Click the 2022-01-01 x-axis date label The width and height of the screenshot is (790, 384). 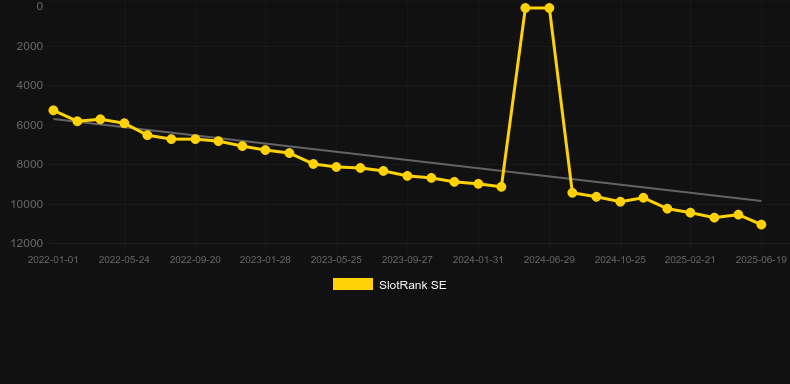coord(53,260)
